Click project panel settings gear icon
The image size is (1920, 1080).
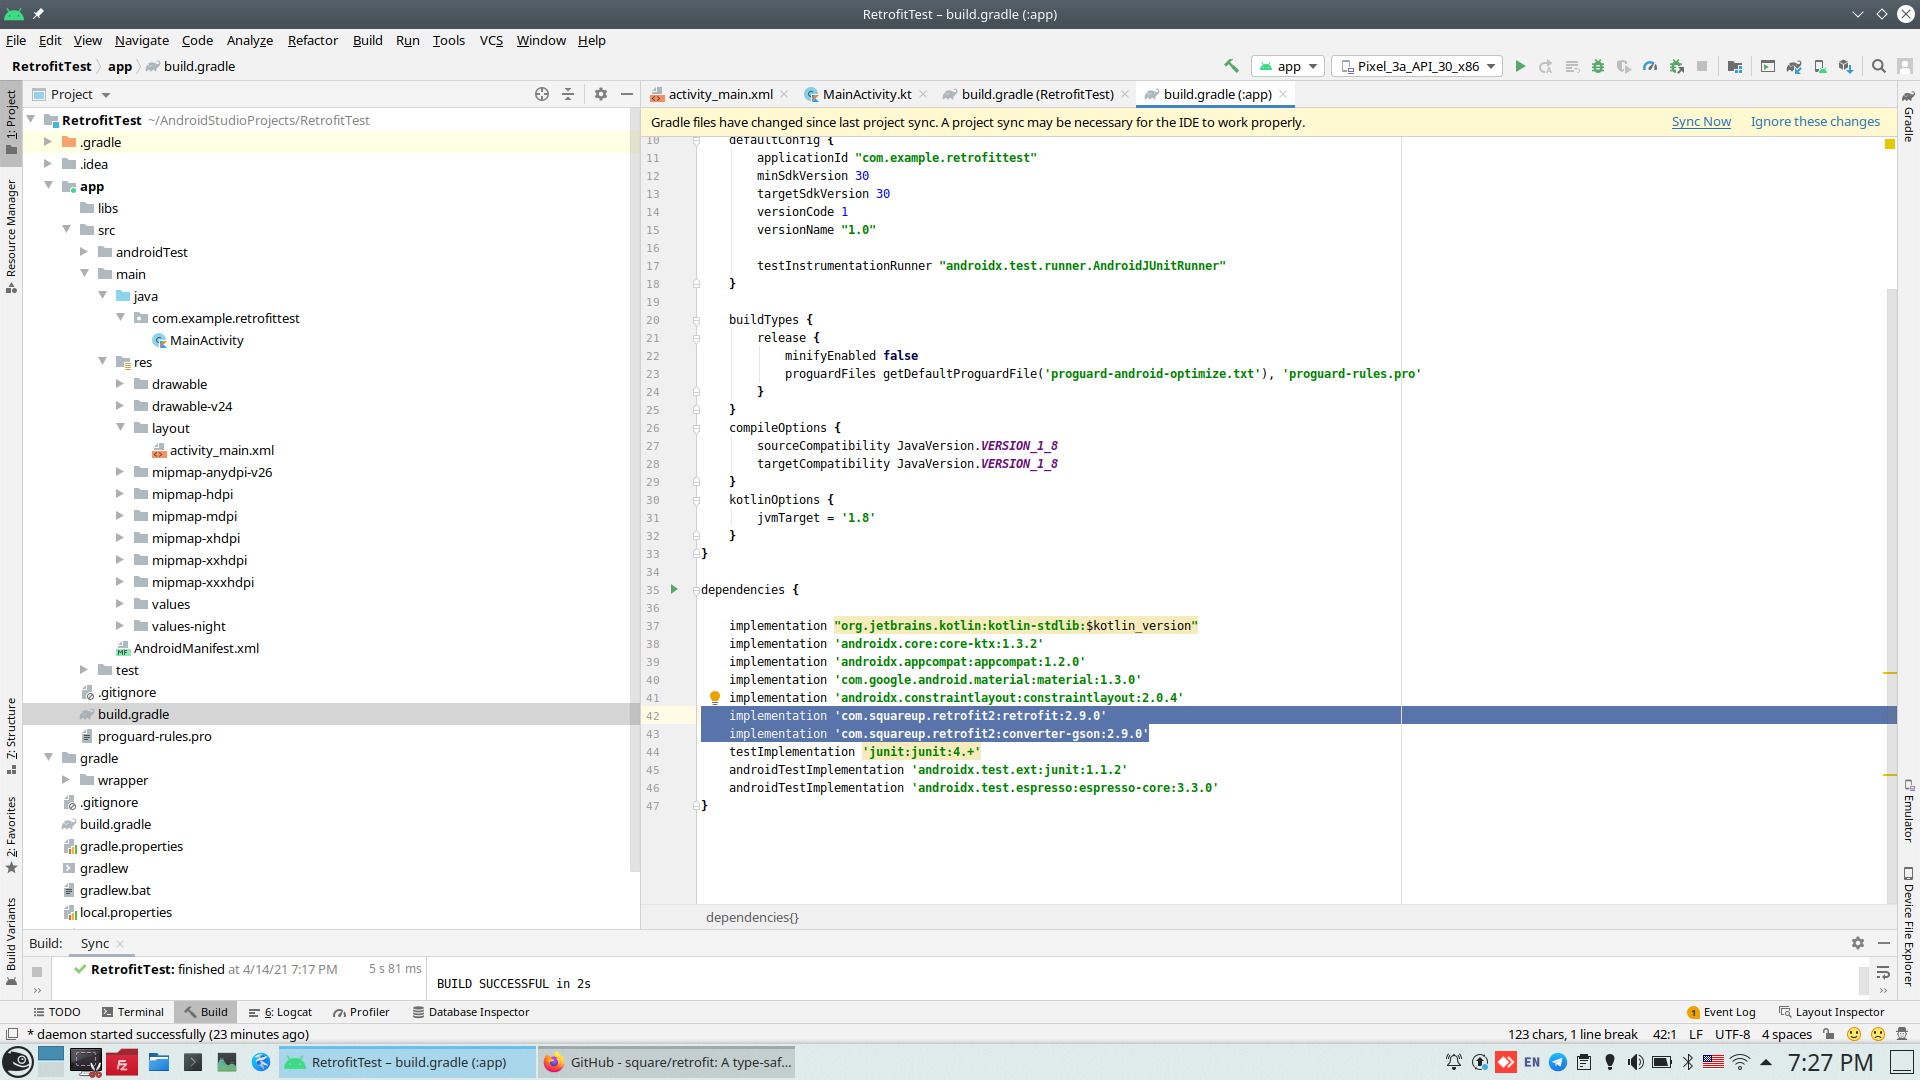601,94
